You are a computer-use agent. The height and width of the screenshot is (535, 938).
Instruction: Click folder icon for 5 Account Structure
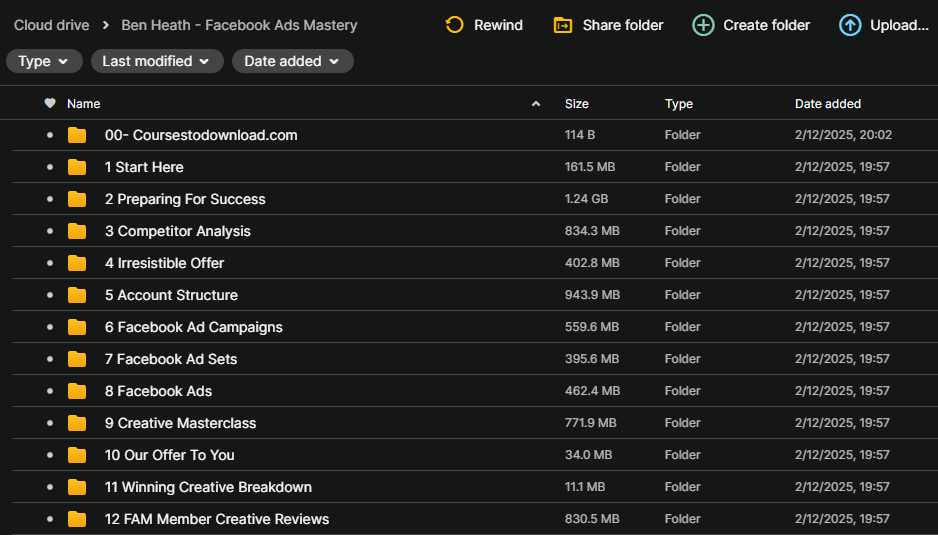[77, 295]
